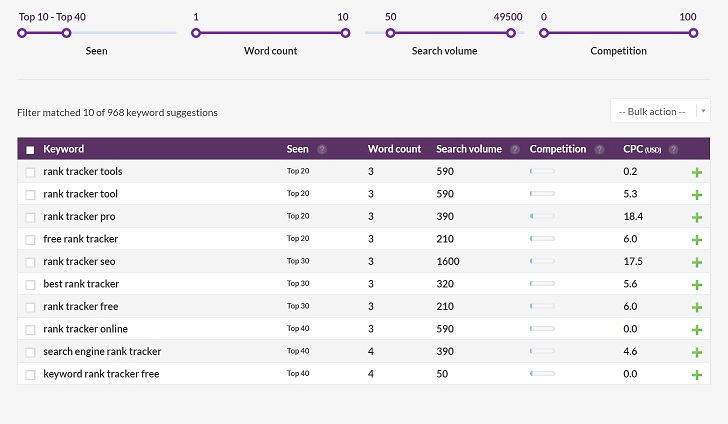The width and height of the screenshot is (728, 424).
Task: Sort table by Keyword column header
Action: tap(64, 149)
